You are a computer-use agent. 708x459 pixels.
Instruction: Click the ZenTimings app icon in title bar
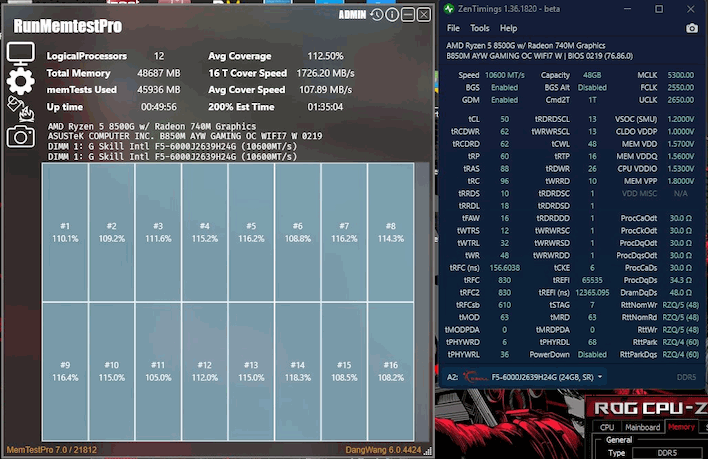pyautogui.click(x=449, y=9)
